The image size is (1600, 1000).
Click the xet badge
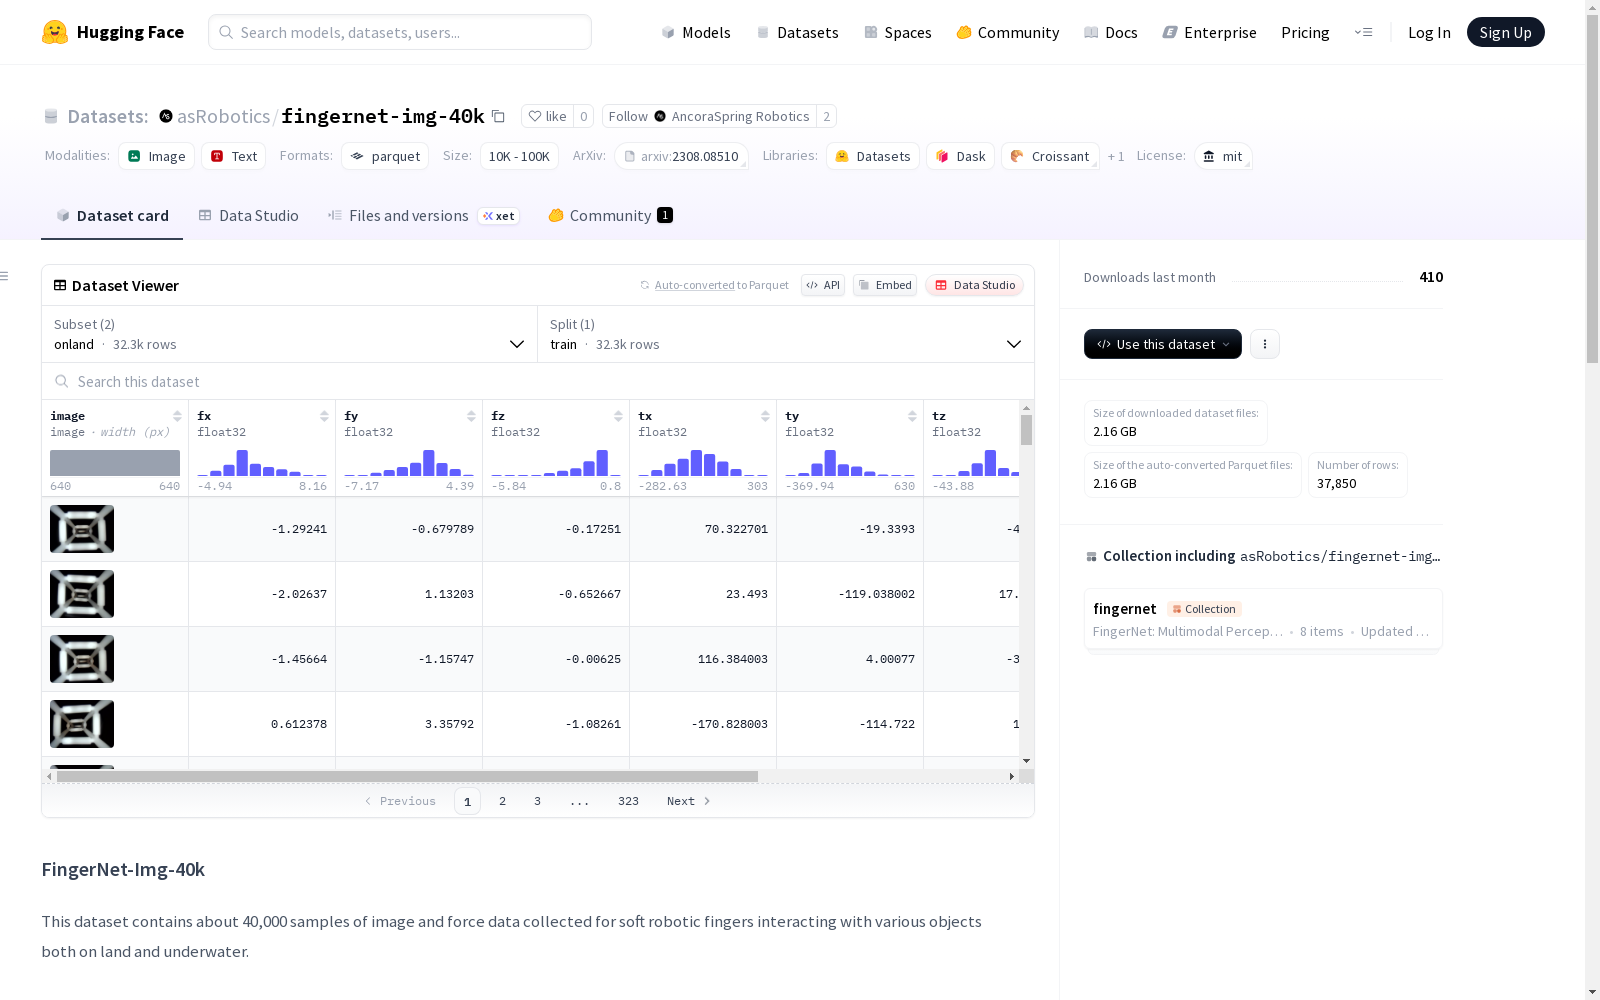tap(499, 216)
